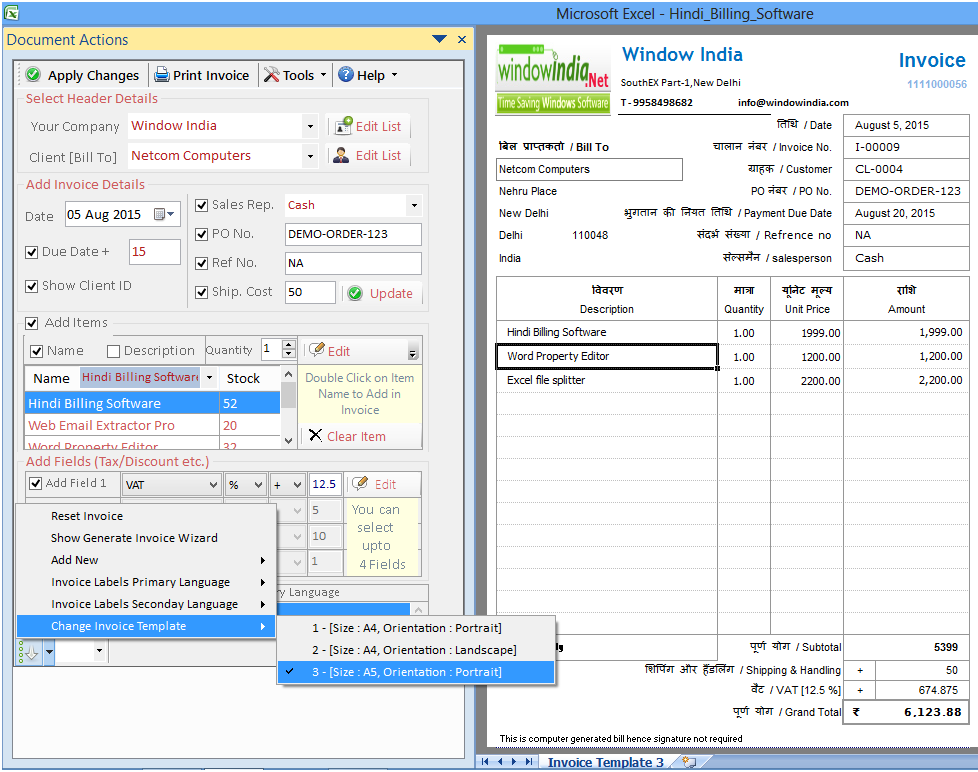Increase Quantity with the spinner up arrow
The height and width of the screenshot is (772, 978).
(288, 344)
